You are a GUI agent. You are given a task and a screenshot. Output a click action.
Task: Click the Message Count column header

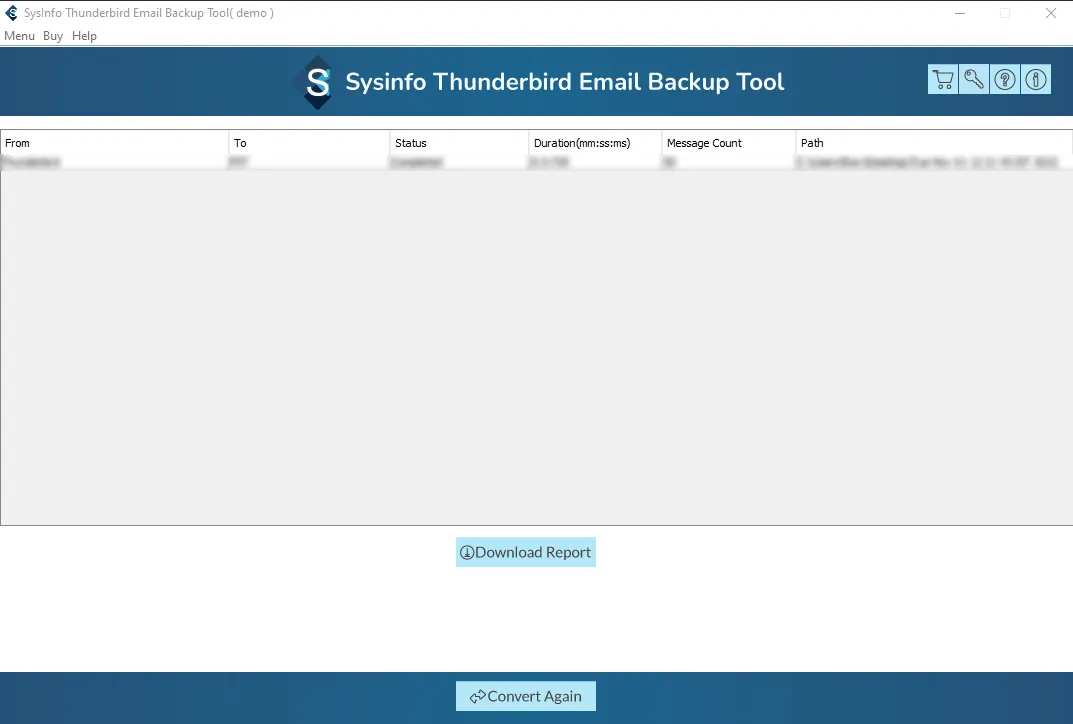pos(729,143)
